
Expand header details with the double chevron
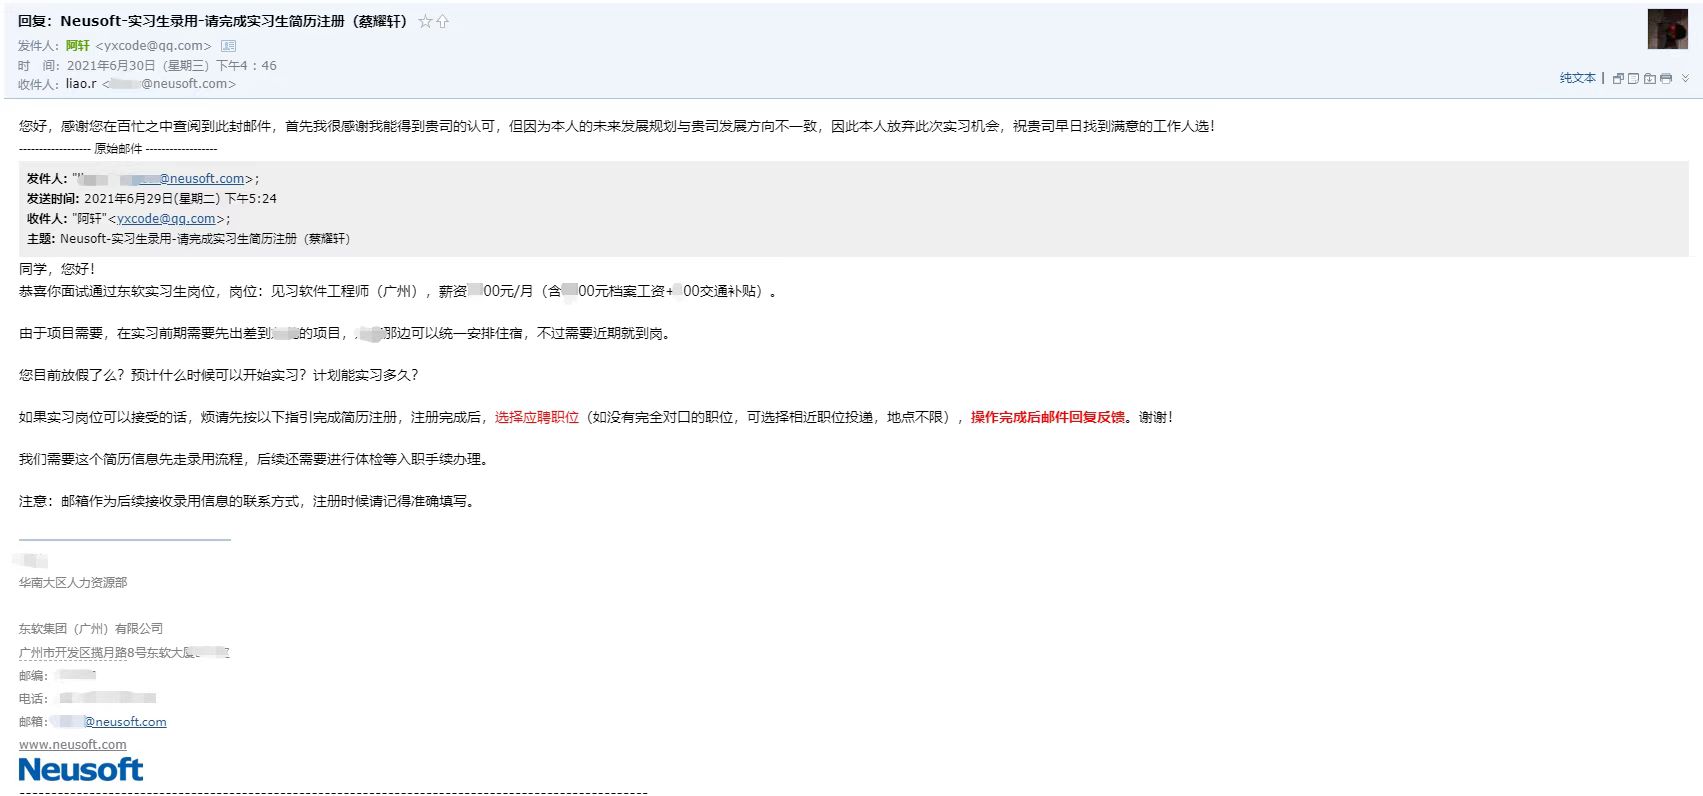click(x=1685, y=78)
